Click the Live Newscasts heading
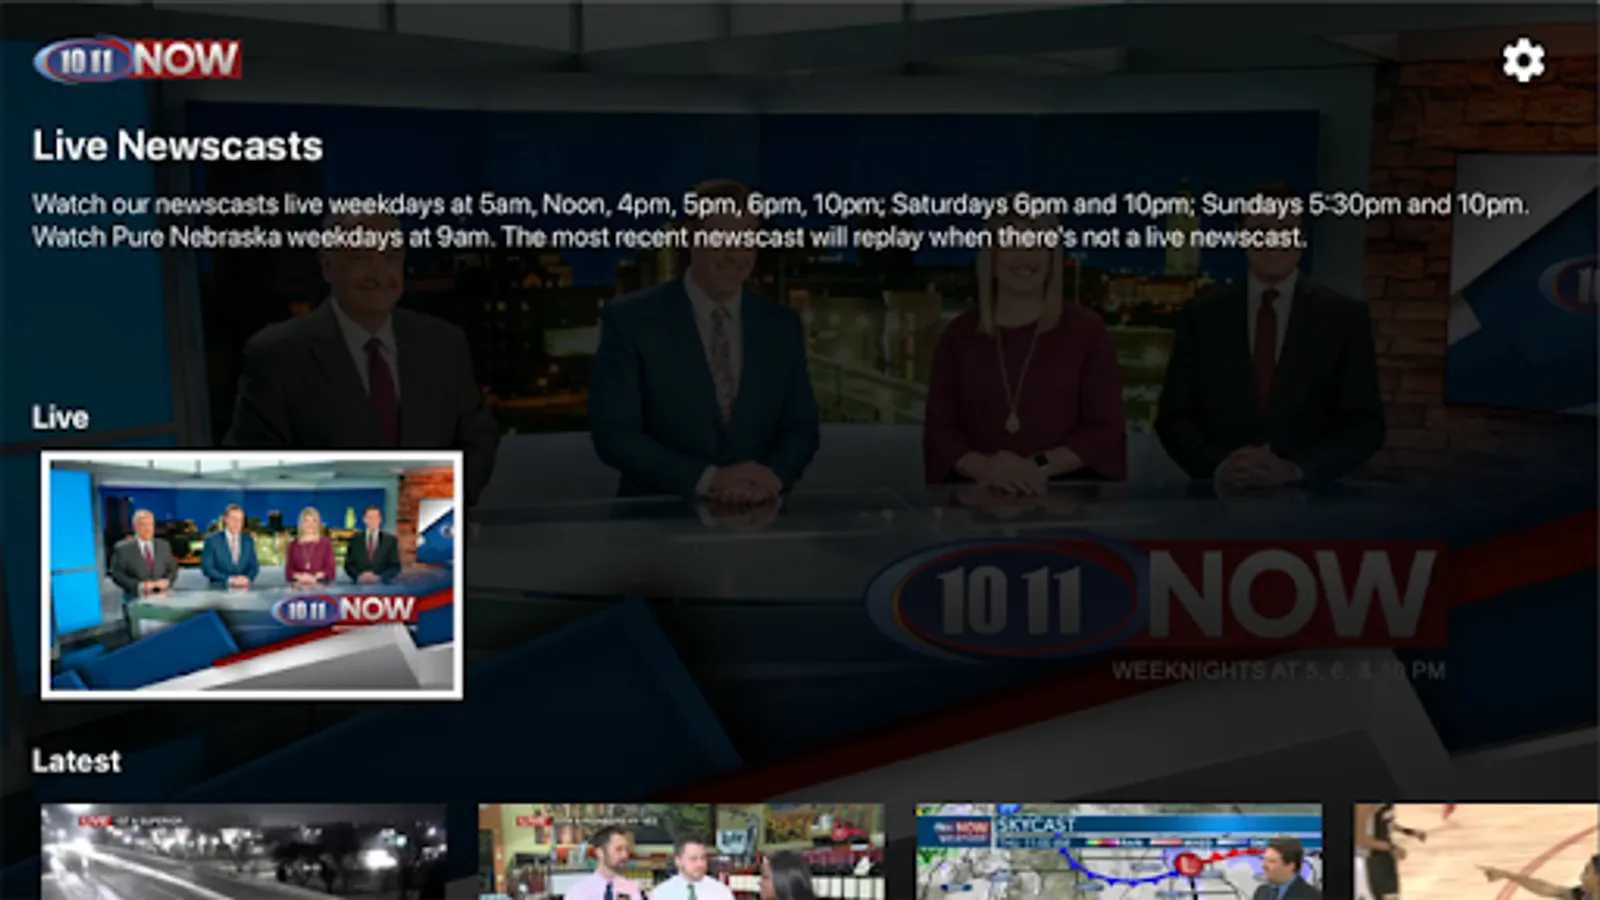 point(177,146)
